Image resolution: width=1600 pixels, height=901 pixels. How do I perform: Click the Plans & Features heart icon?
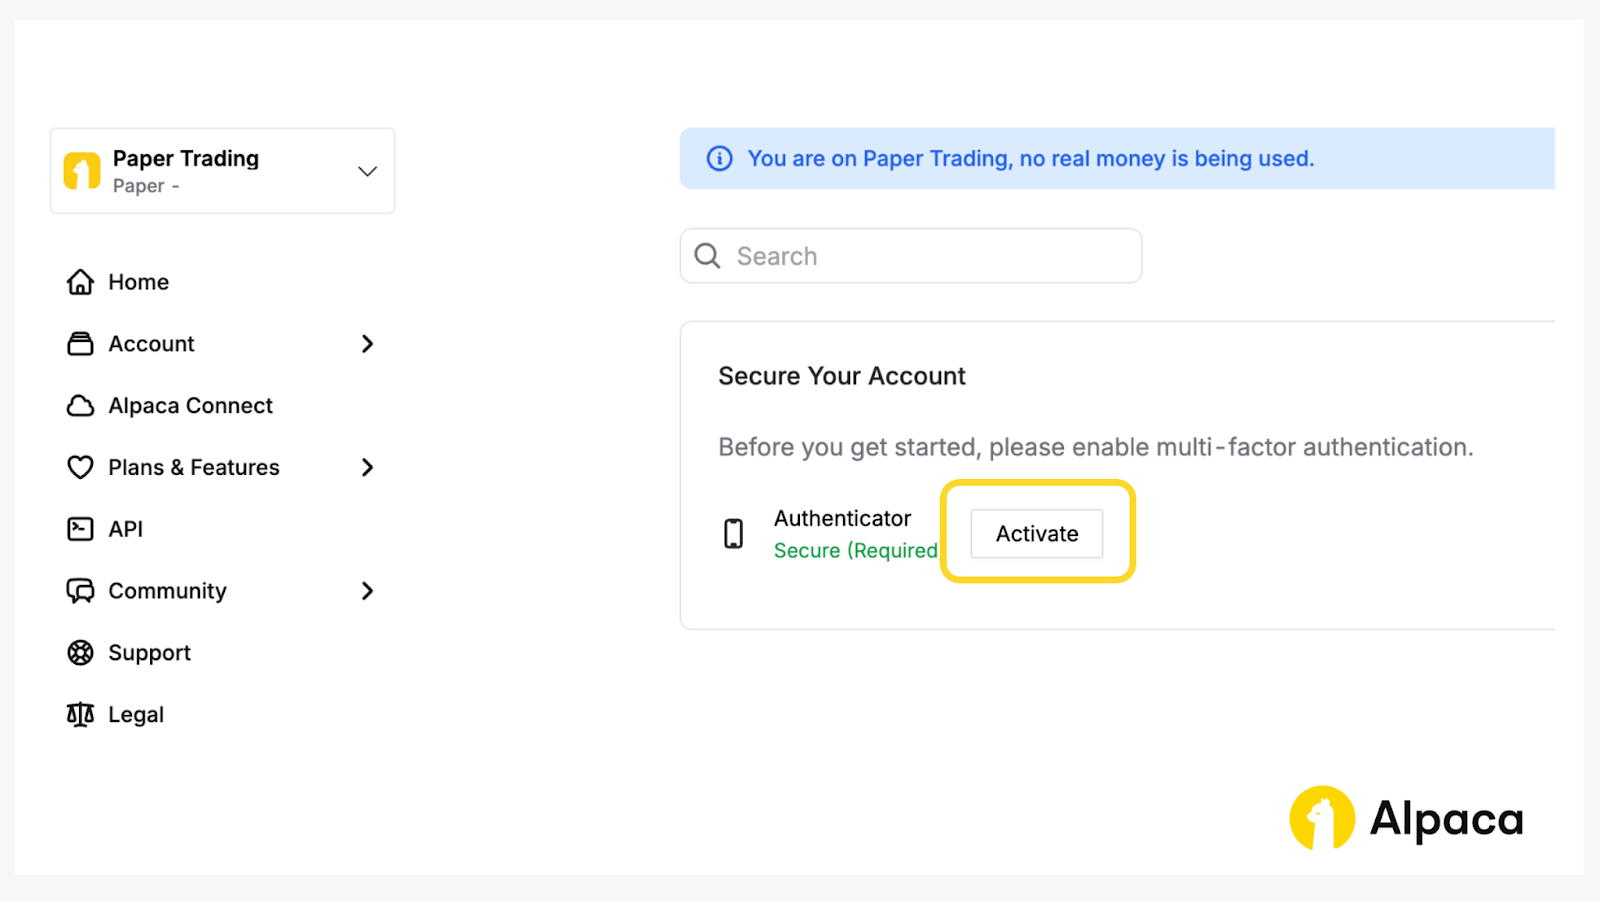point(80,467)
